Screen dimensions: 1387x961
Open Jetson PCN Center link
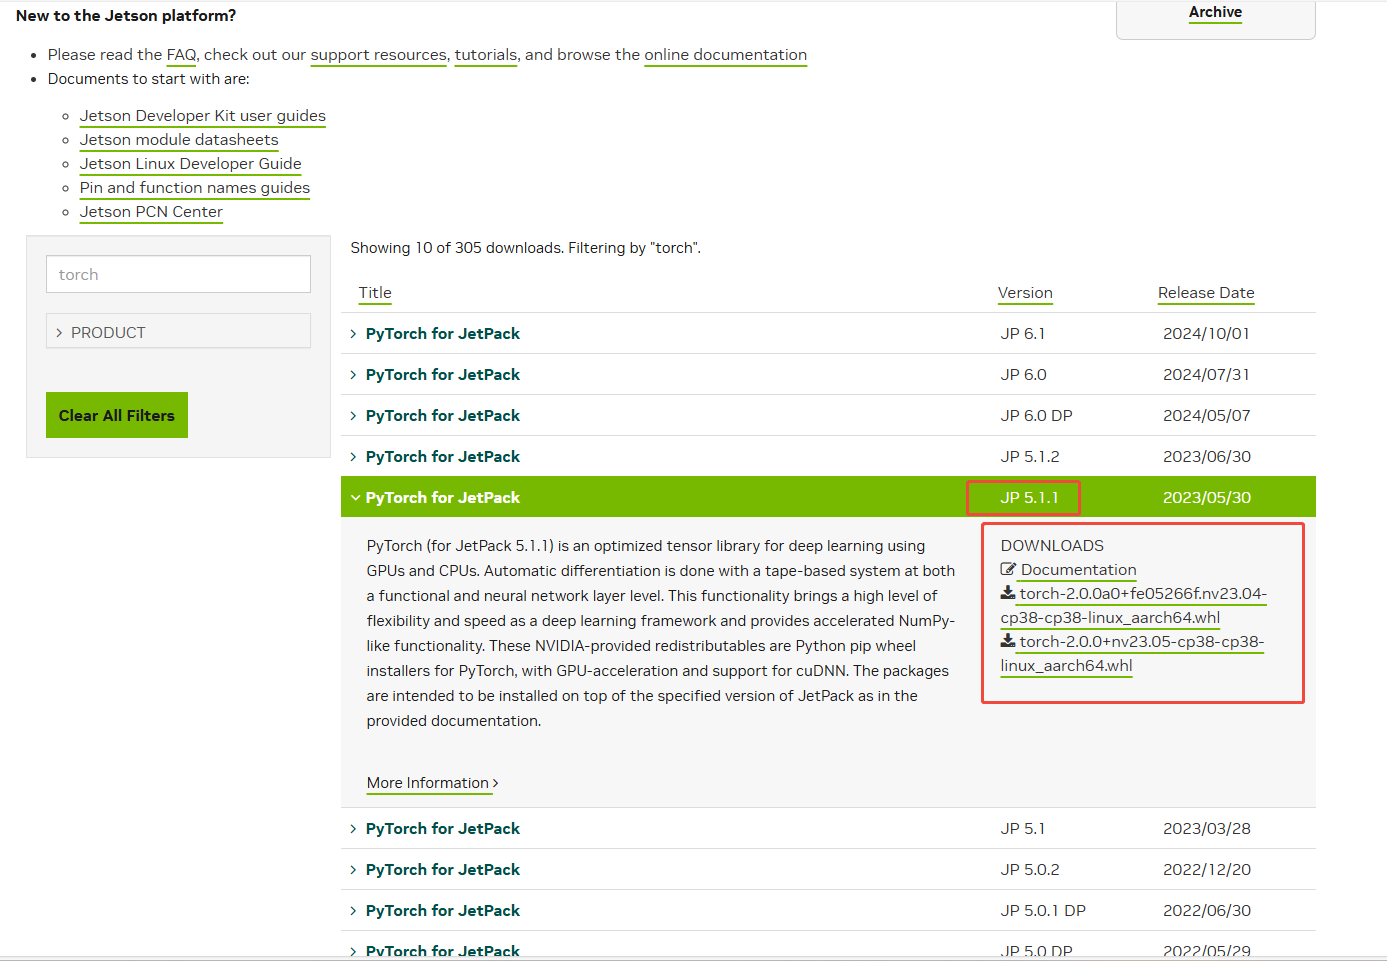point(151,212)
